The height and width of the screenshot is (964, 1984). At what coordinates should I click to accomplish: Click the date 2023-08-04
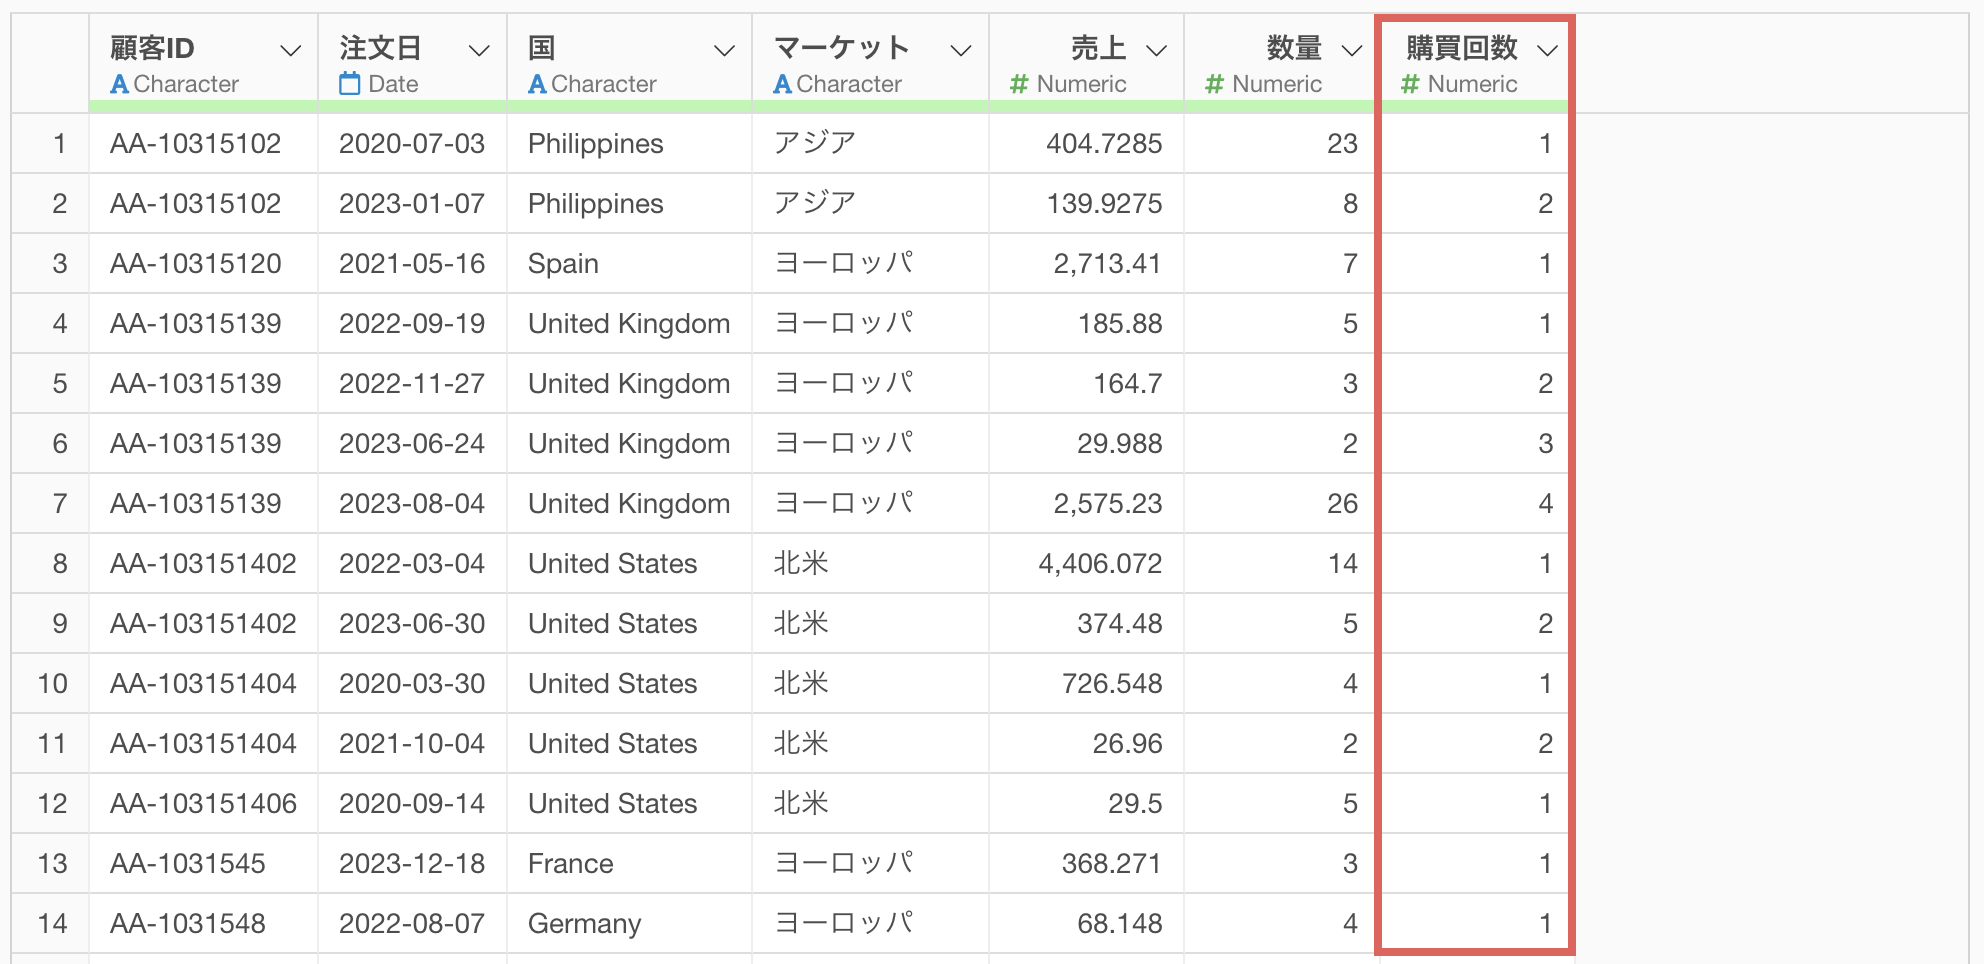412,504
